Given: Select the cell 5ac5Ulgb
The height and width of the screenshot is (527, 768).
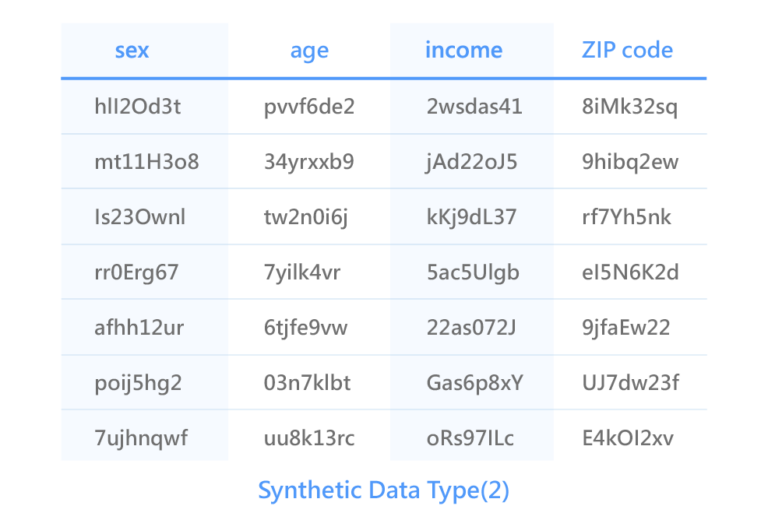Looking at the screenshot, I should coord(473,273).
